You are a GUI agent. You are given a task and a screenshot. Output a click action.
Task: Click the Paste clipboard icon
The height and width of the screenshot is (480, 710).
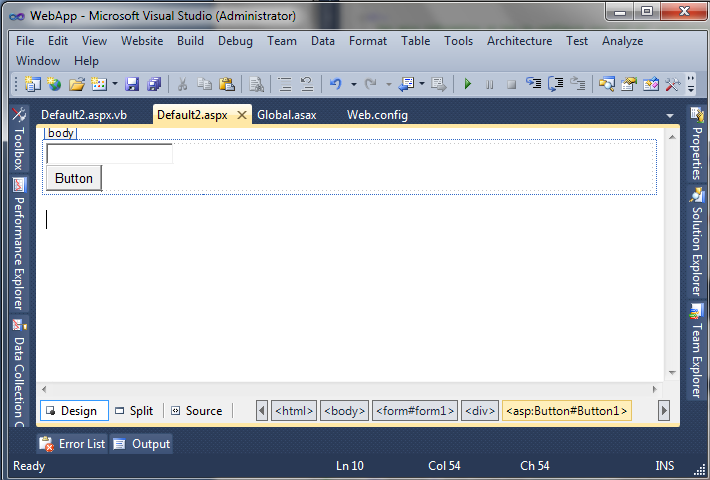click(x=227, y=84)
